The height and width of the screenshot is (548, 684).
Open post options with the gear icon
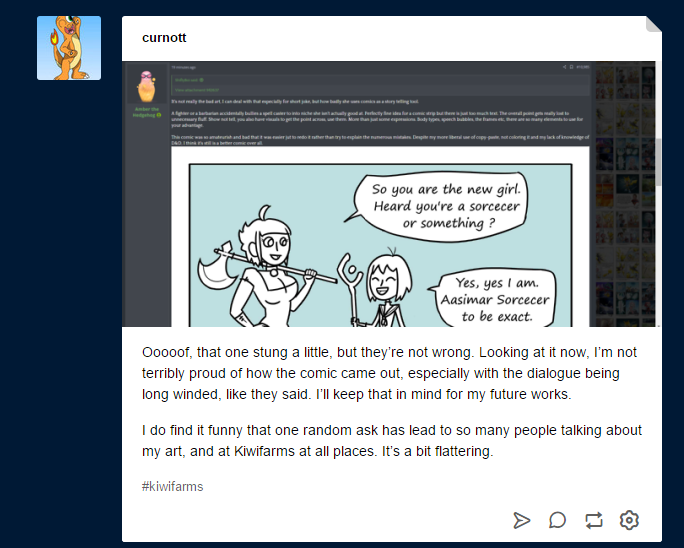629,520
